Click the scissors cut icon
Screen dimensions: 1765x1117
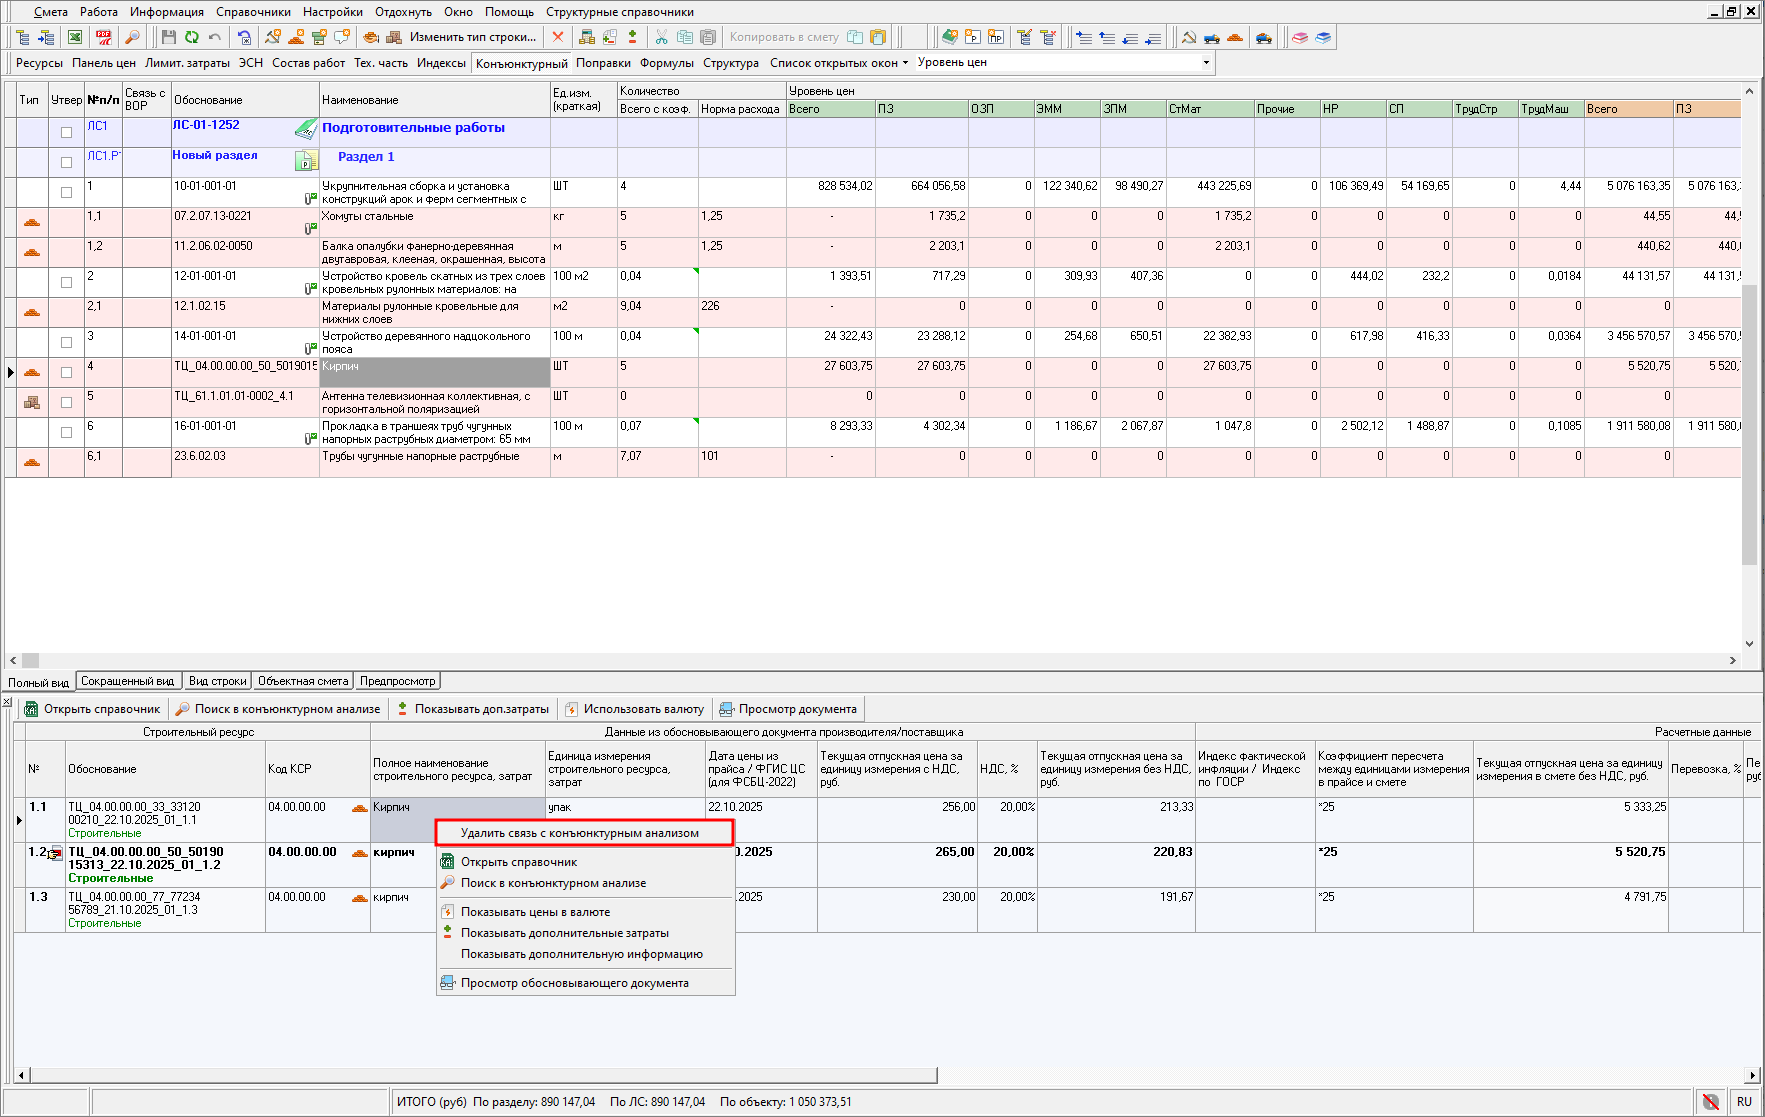tap(661, 37)
